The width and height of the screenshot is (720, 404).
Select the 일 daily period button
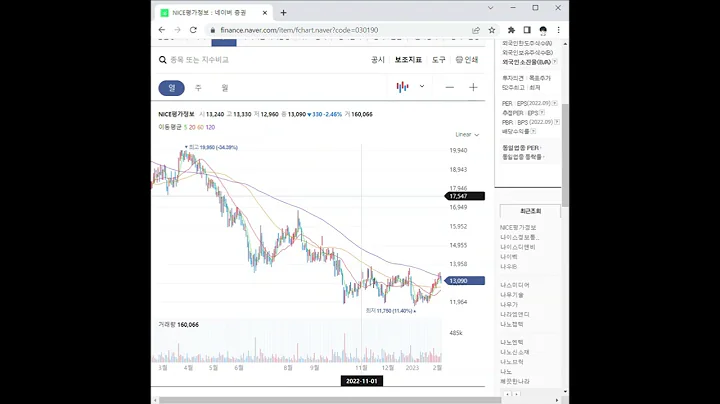click(171, 88)
